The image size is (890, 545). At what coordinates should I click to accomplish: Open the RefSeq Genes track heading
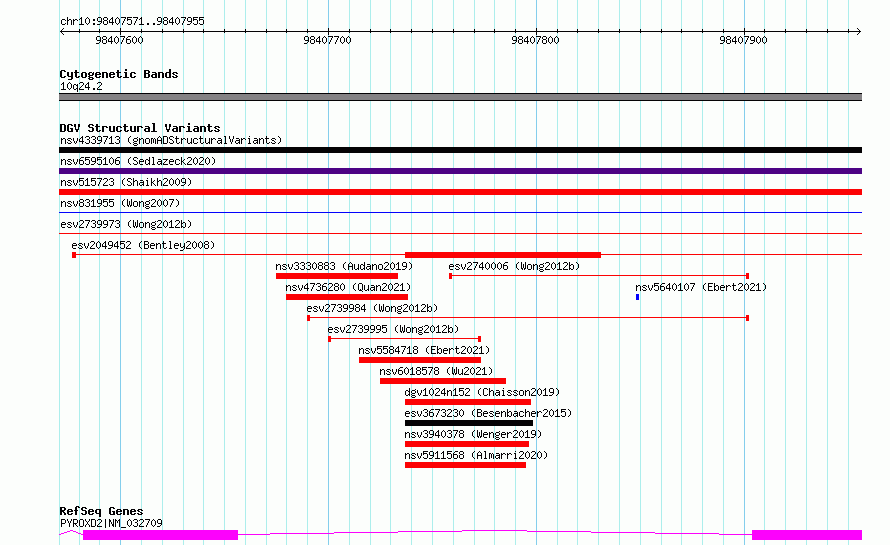click(x=101, y=511)
